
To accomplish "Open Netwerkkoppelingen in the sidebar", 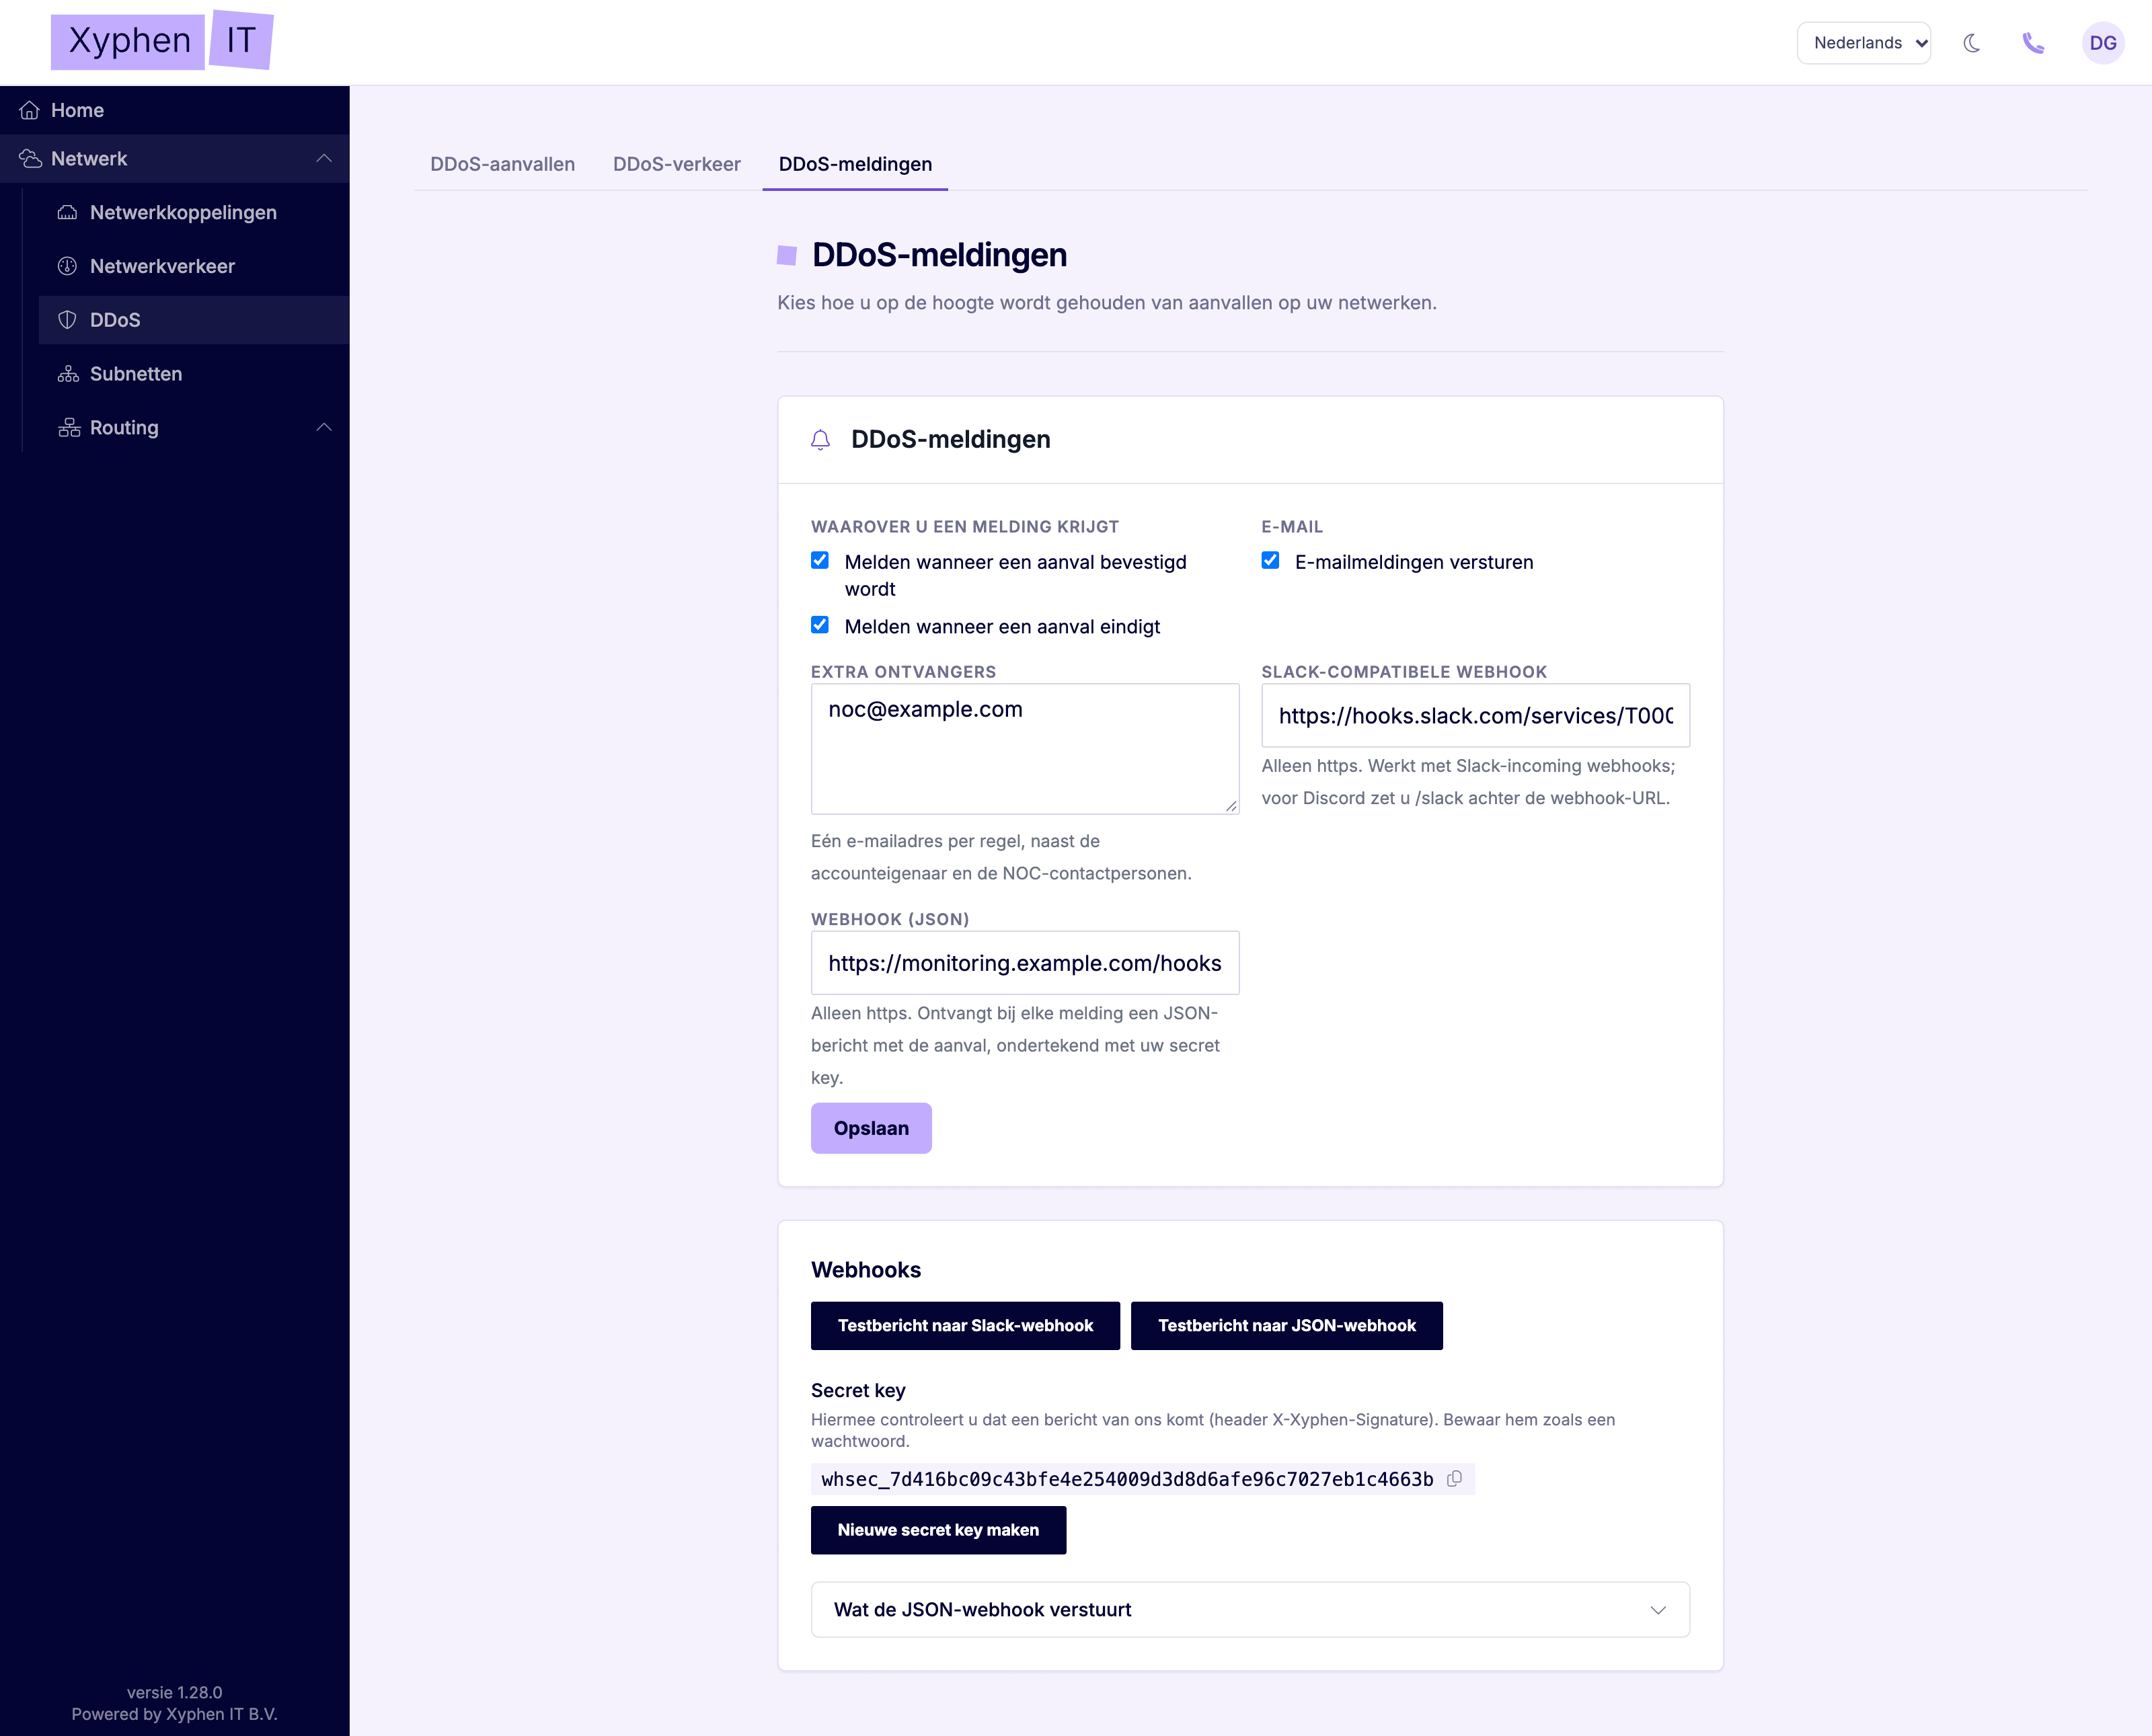I will pyautogui.click(x=194, y=212).
